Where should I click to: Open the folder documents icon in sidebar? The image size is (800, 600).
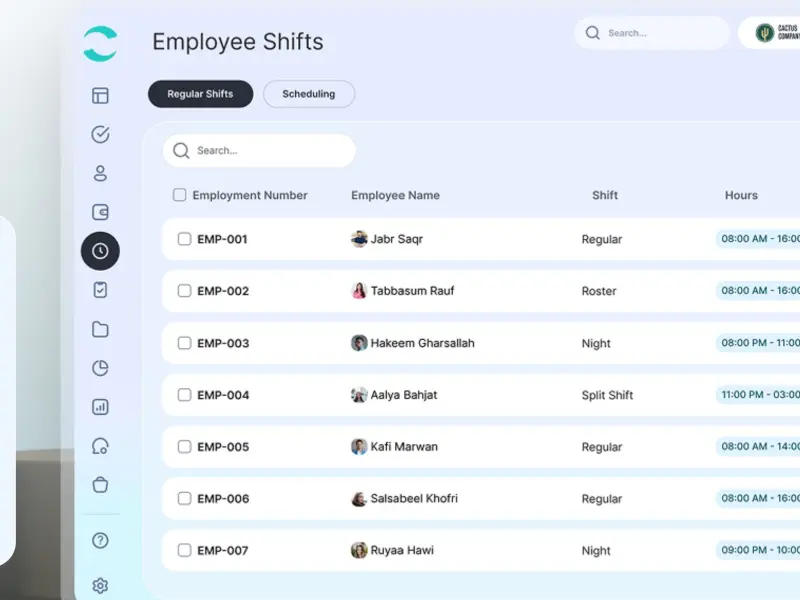pos(100,329)
